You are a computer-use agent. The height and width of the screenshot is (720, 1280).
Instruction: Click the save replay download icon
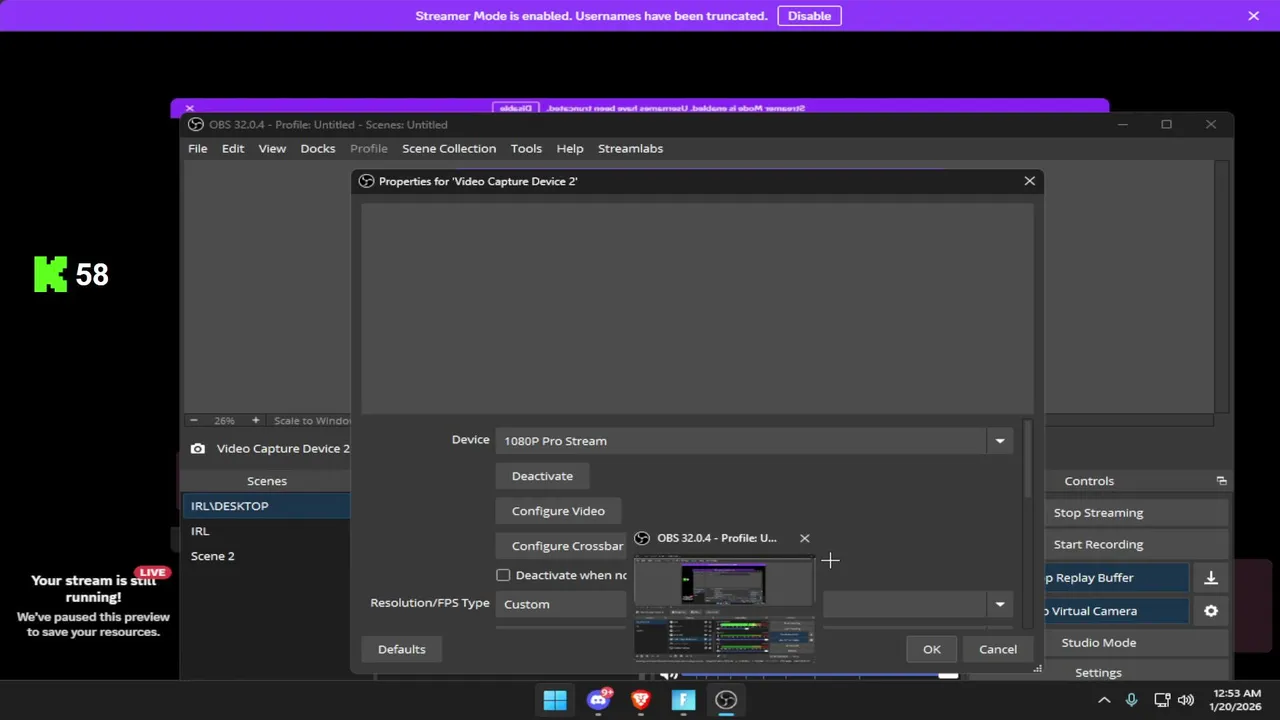click(1211, 578)
